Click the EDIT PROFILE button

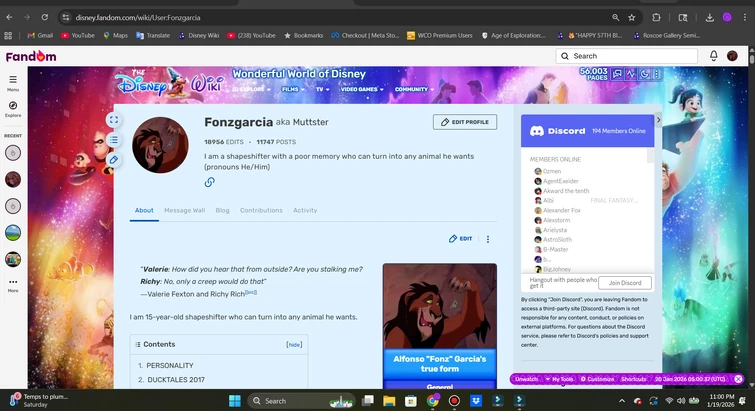point(465,122)
